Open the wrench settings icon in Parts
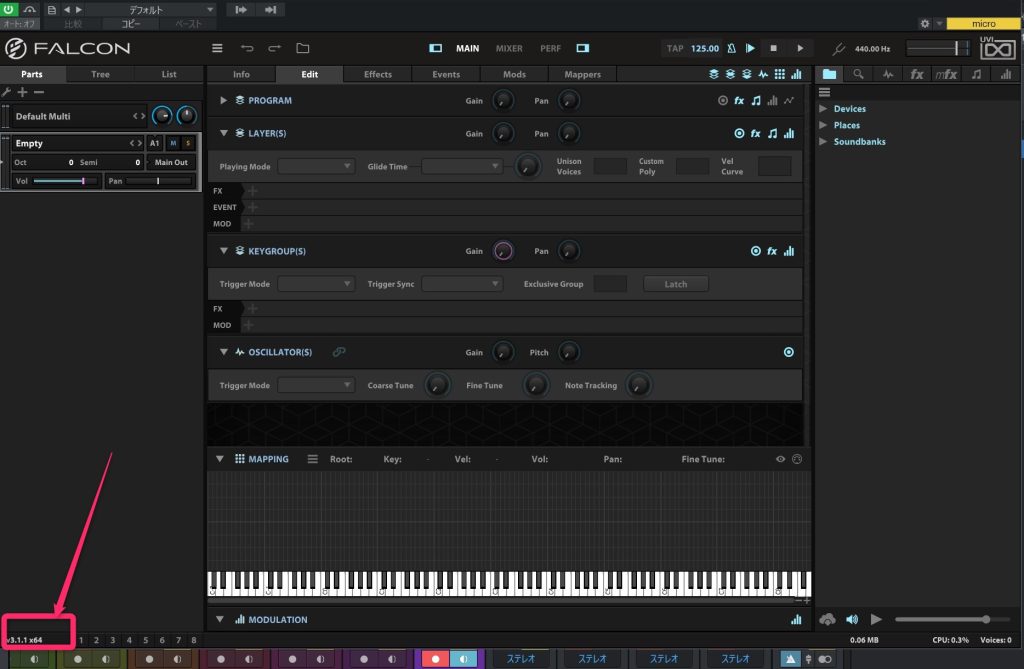This screenshot has width=1024, height=669. click(8, 92)
